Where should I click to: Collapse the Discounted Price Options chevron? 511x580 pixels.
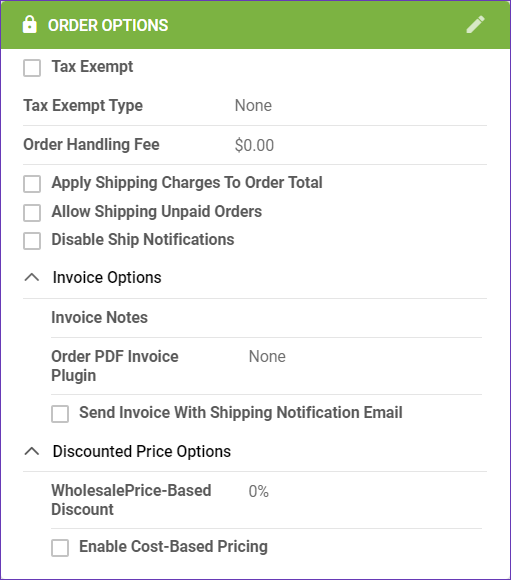pyautogui.click(x=32, y=451)
